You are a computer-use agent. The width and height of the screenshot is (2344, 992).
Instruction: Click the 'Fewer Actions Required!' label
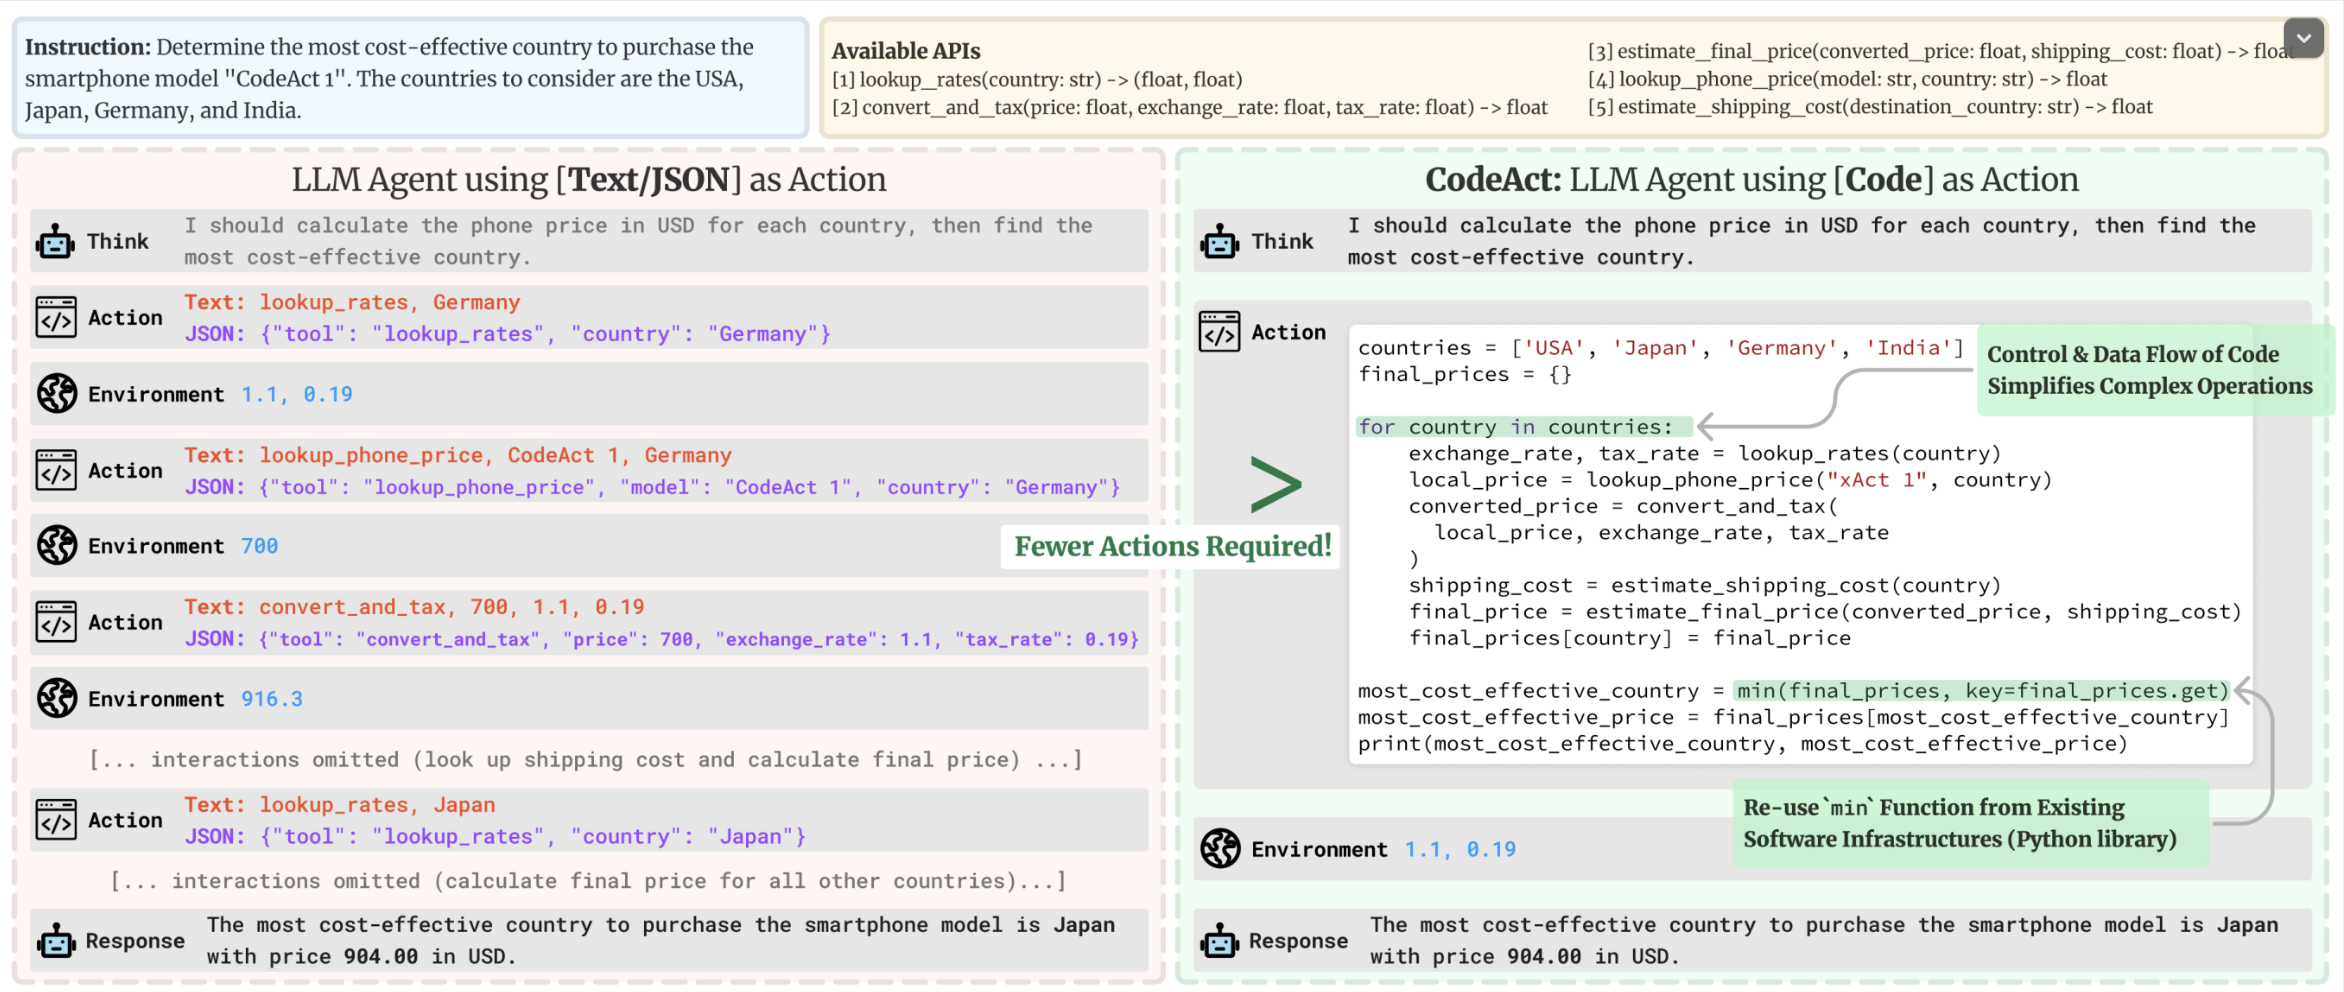pos(1172,547)
